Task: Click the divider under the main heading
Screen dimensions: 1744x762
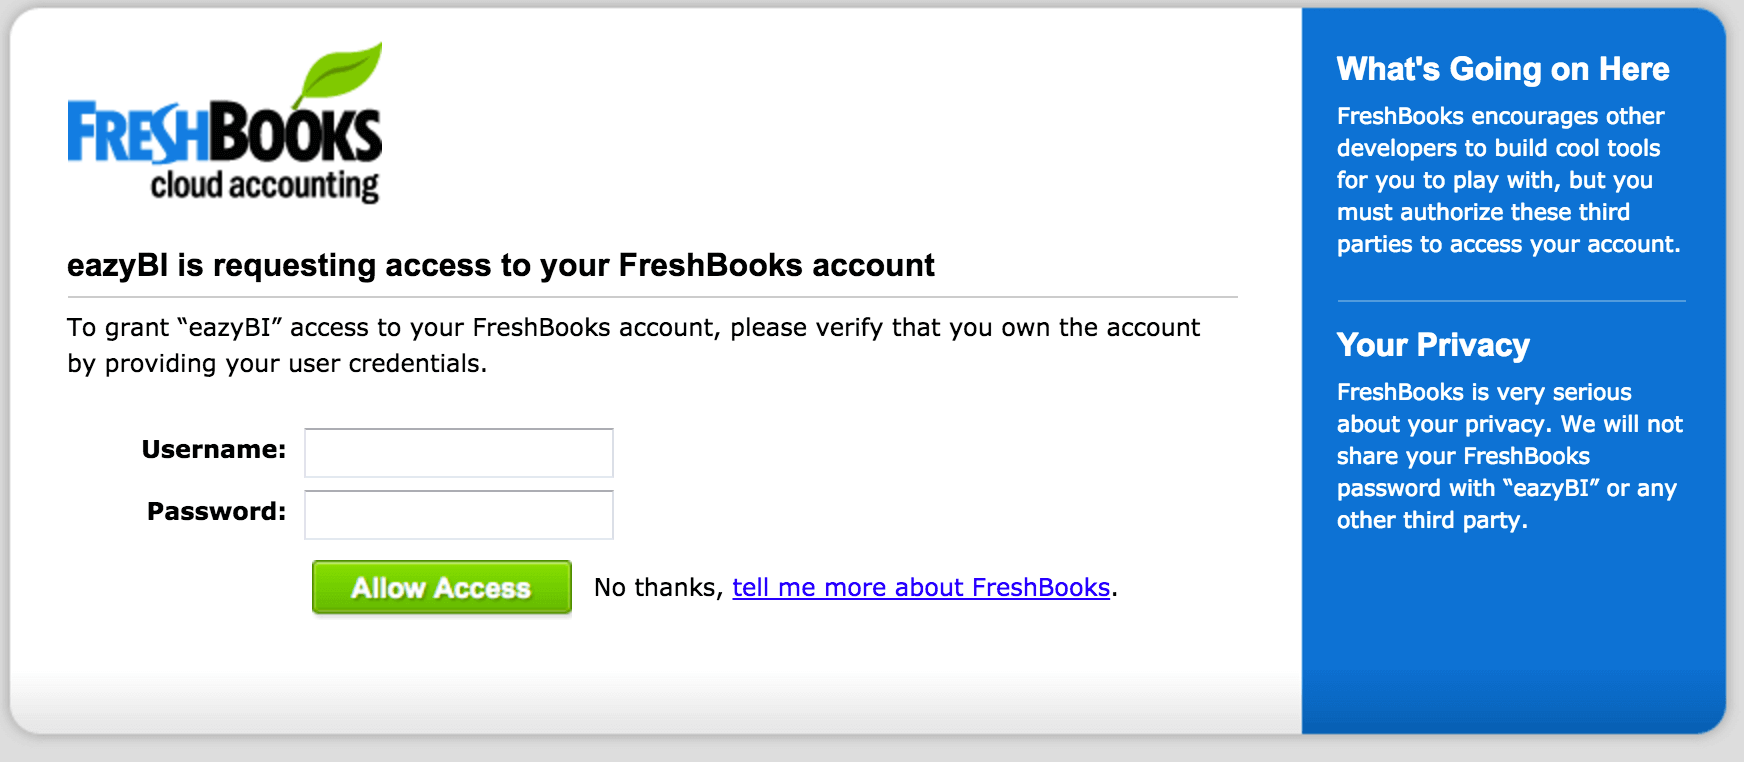Action: coord(652,297)
